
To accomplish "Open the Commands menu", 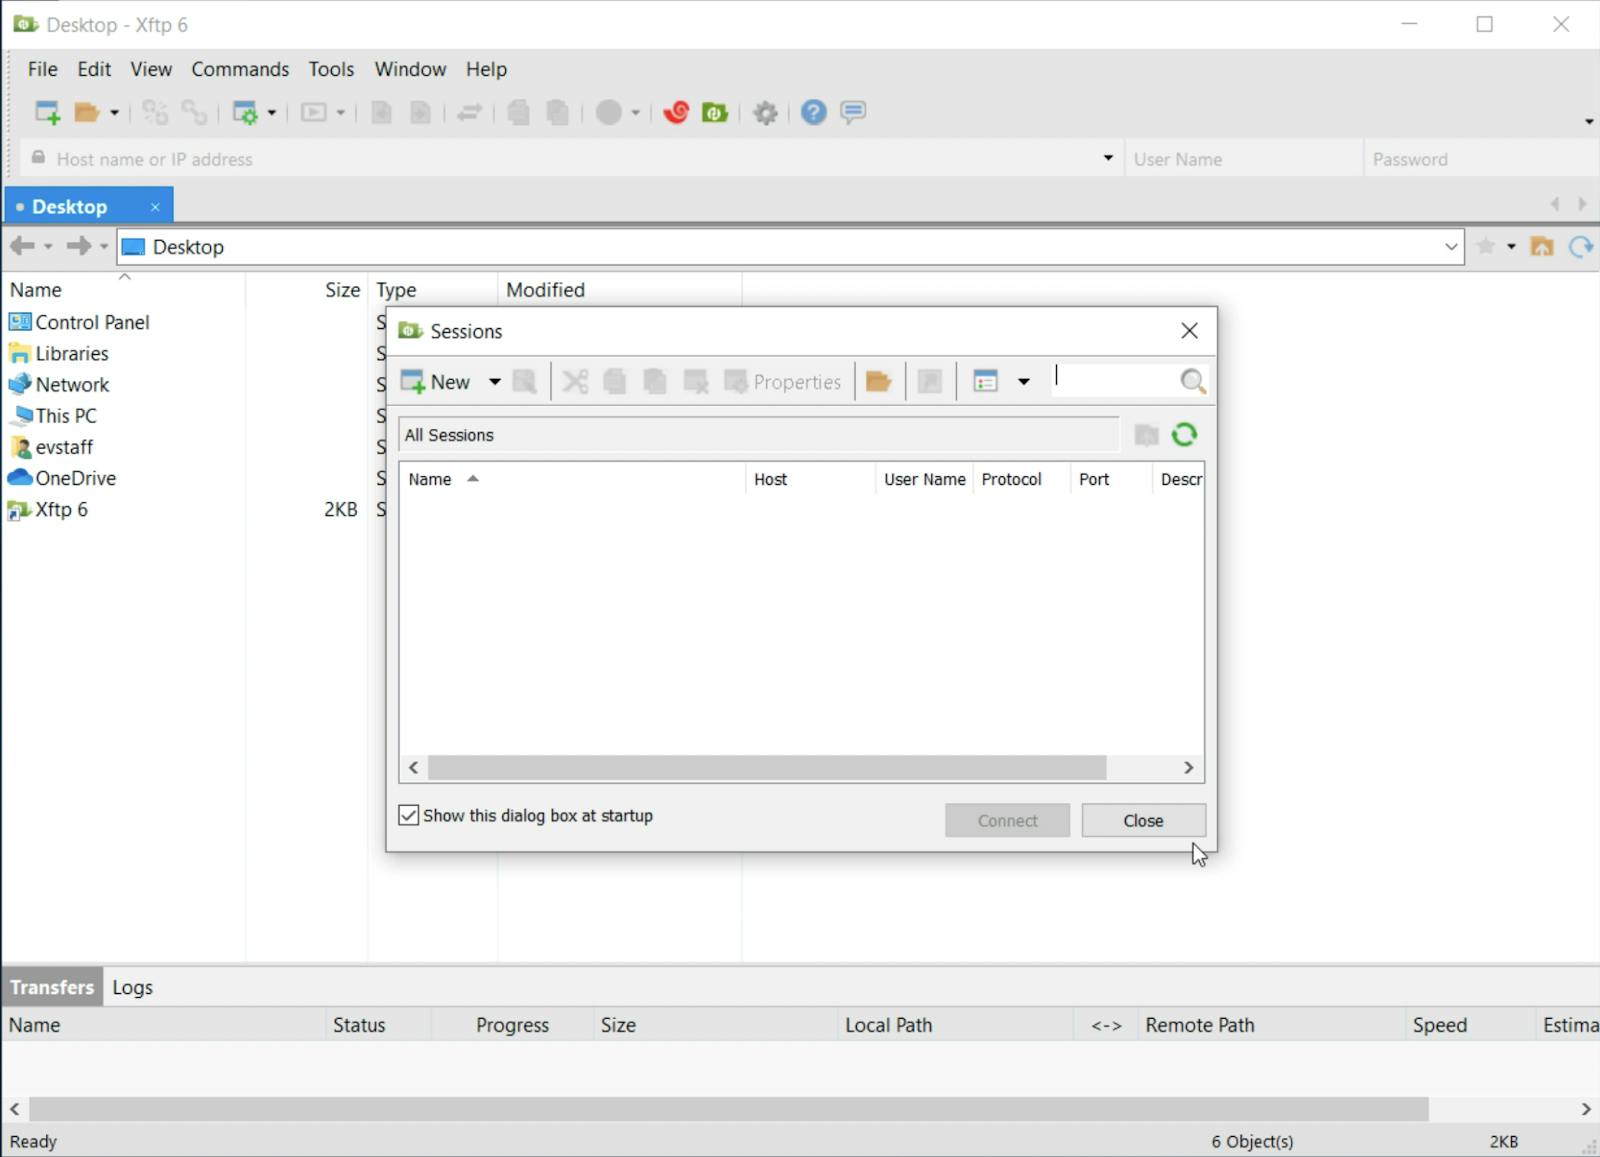I will coord(240,69).
